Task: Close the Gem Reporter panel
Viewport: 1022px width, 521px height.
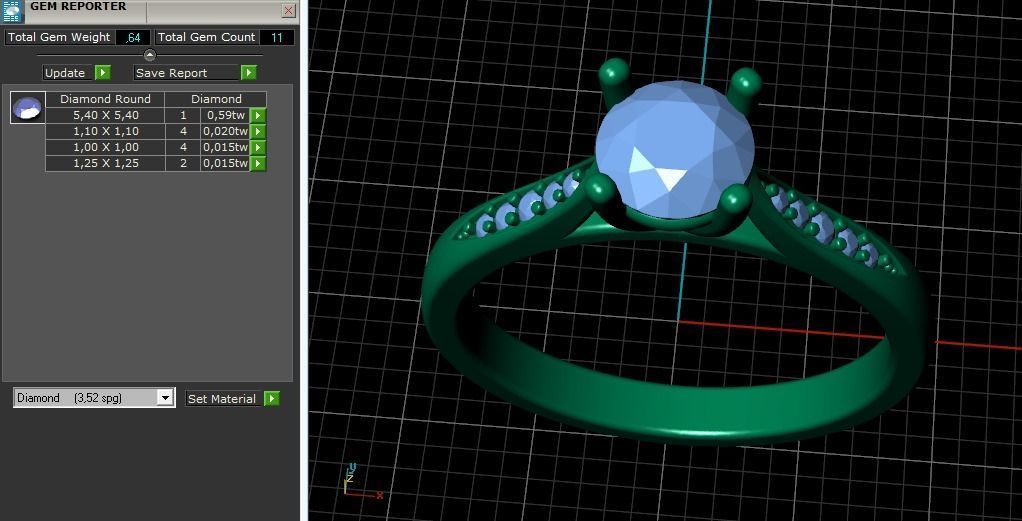Action: 289,10
